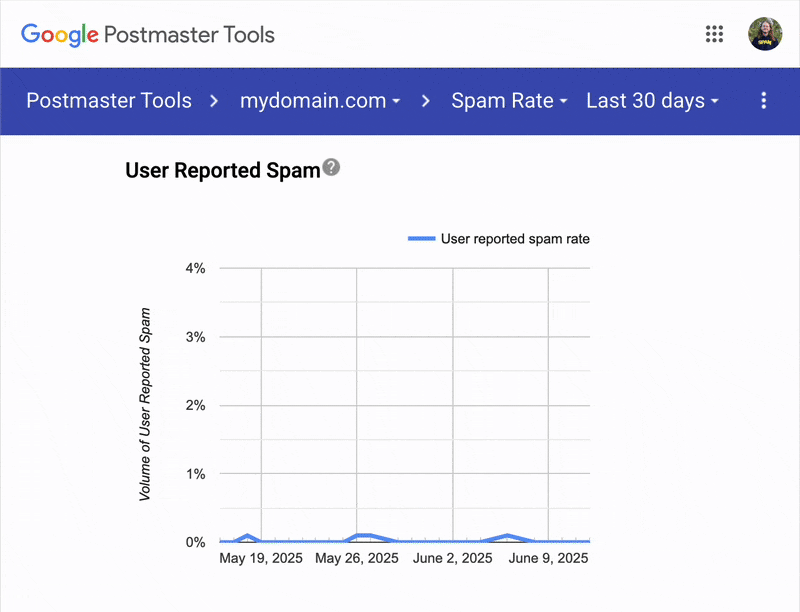Screen dimensions: 800x612
Task: Click the user profile avatar
Action: (x=765, y=34)
